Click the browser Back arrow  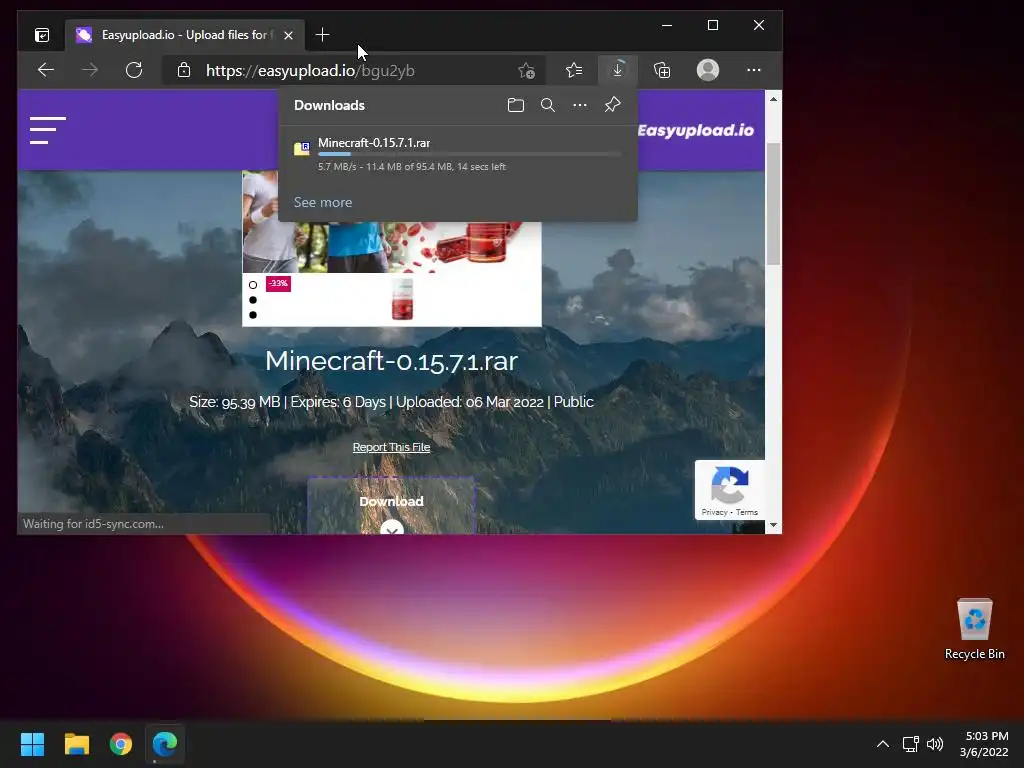tap(46, 70)
